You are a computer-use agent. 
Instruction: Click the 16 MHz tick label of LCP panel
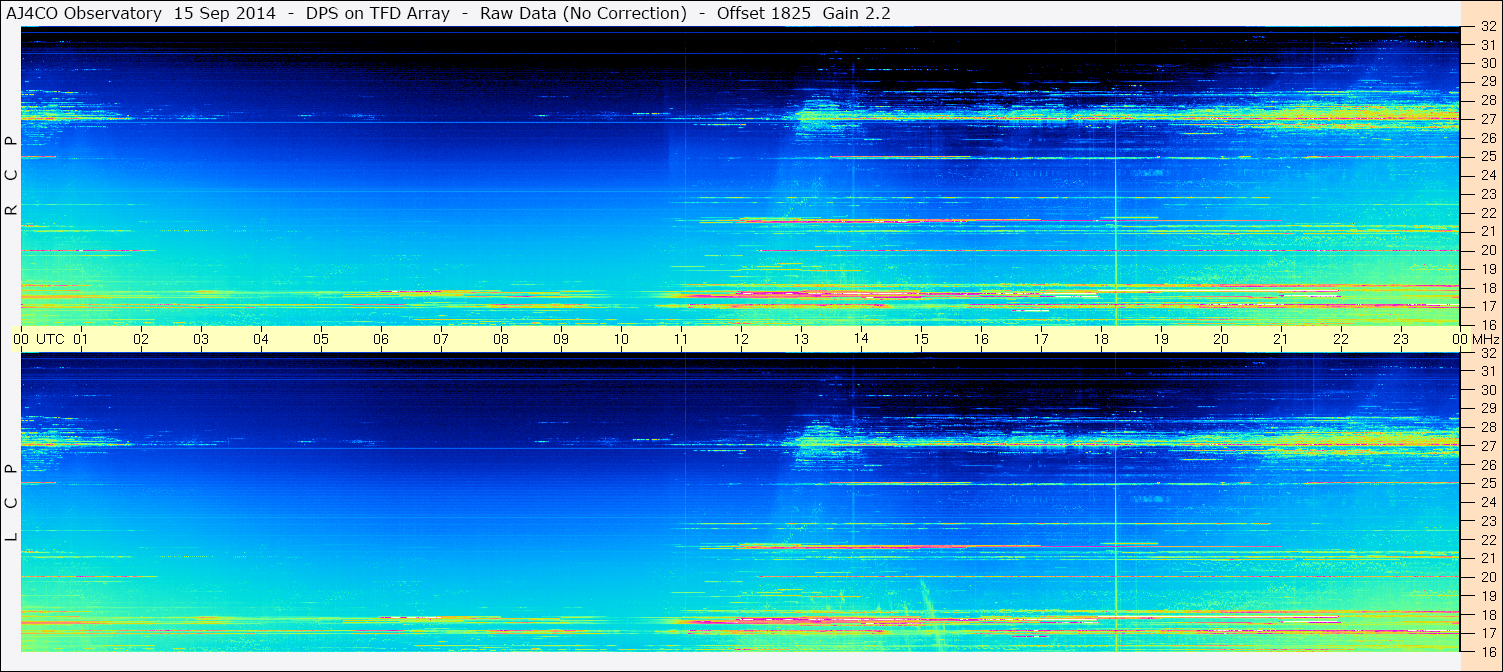pyautogui.click(x=1488, y=652)
